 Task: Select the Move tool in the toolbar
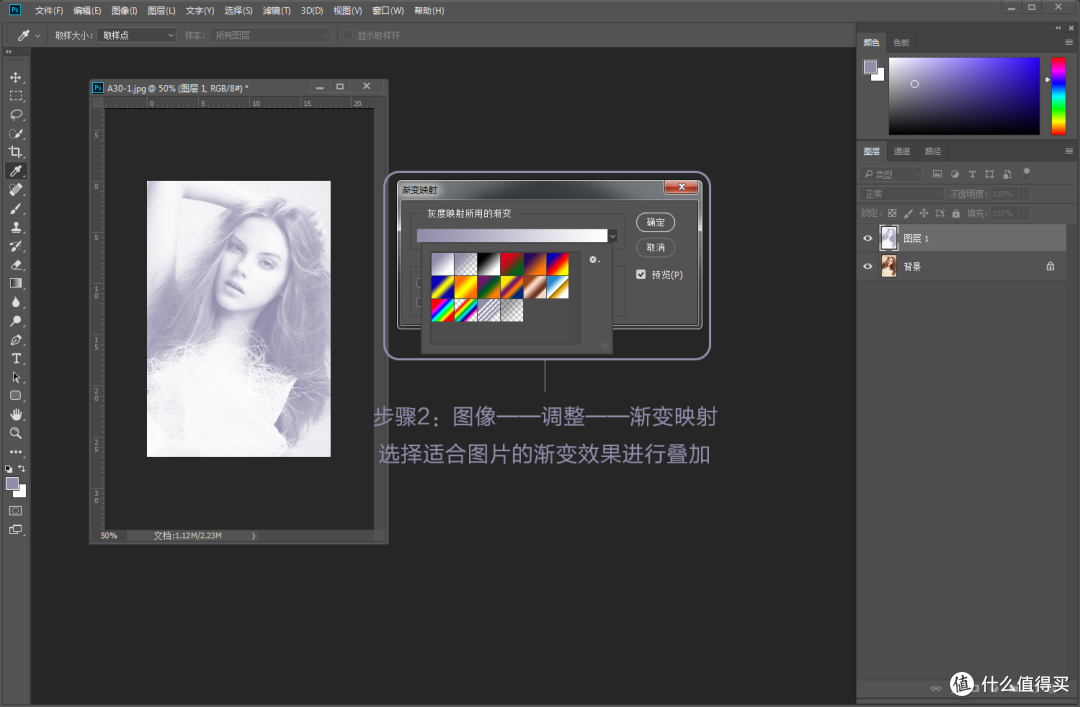[15, 76]
